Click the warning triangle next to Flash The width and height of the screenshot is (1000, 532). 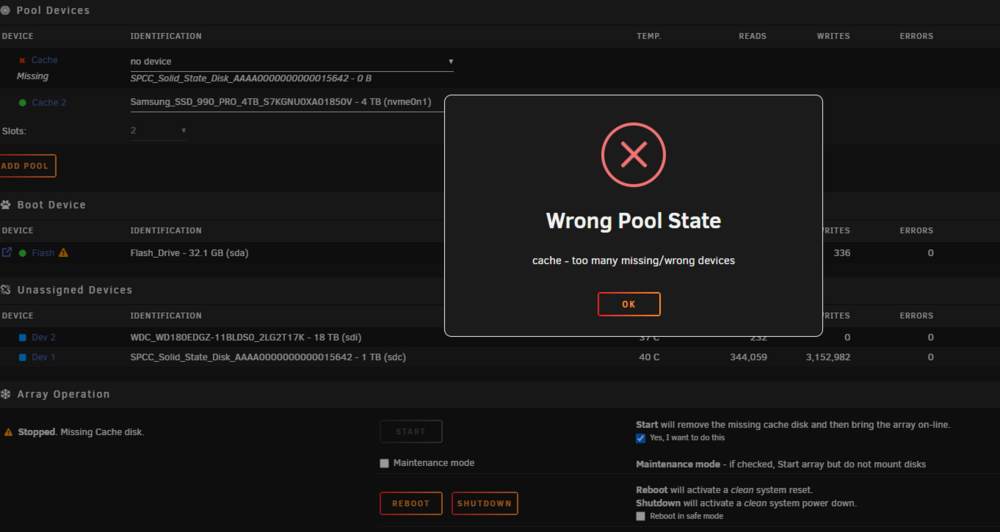[x=63, y=253]
